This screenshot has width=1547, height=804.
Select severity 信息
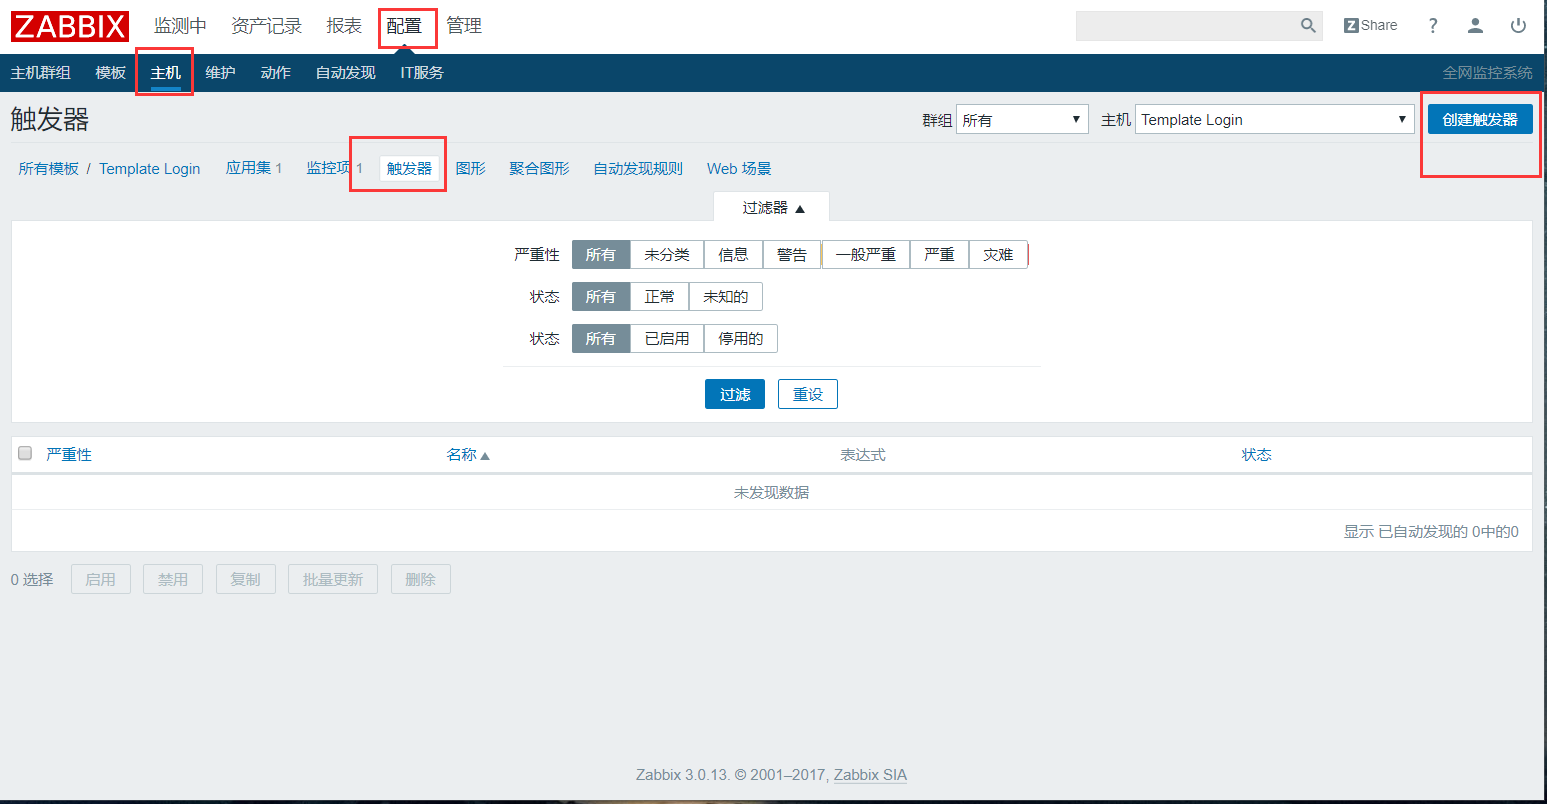(x=733, y=255)
